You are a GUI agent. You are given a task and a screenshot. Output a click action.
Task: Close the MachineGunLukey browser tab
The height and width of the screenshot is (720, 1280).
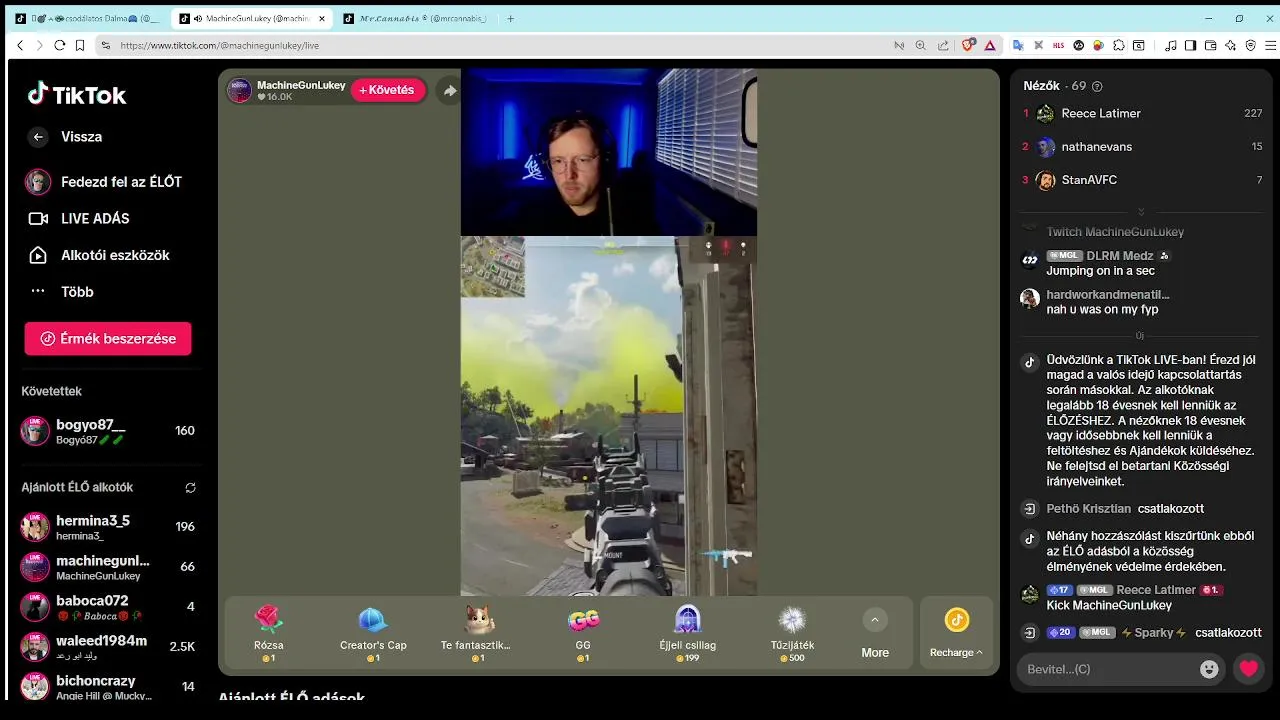[x=322, y=19]
